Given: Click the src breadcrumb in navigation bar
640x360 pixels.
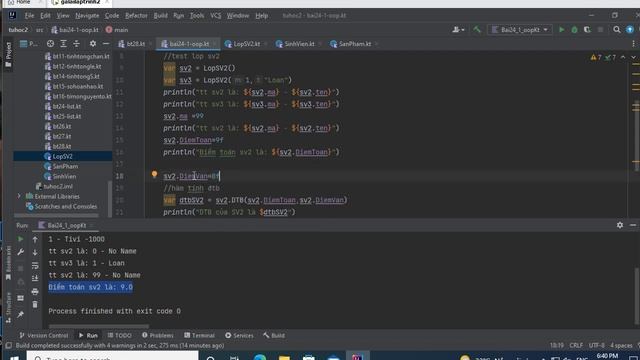Looking at the screenshot, I should pyautogui.click(x=39, y=30).
